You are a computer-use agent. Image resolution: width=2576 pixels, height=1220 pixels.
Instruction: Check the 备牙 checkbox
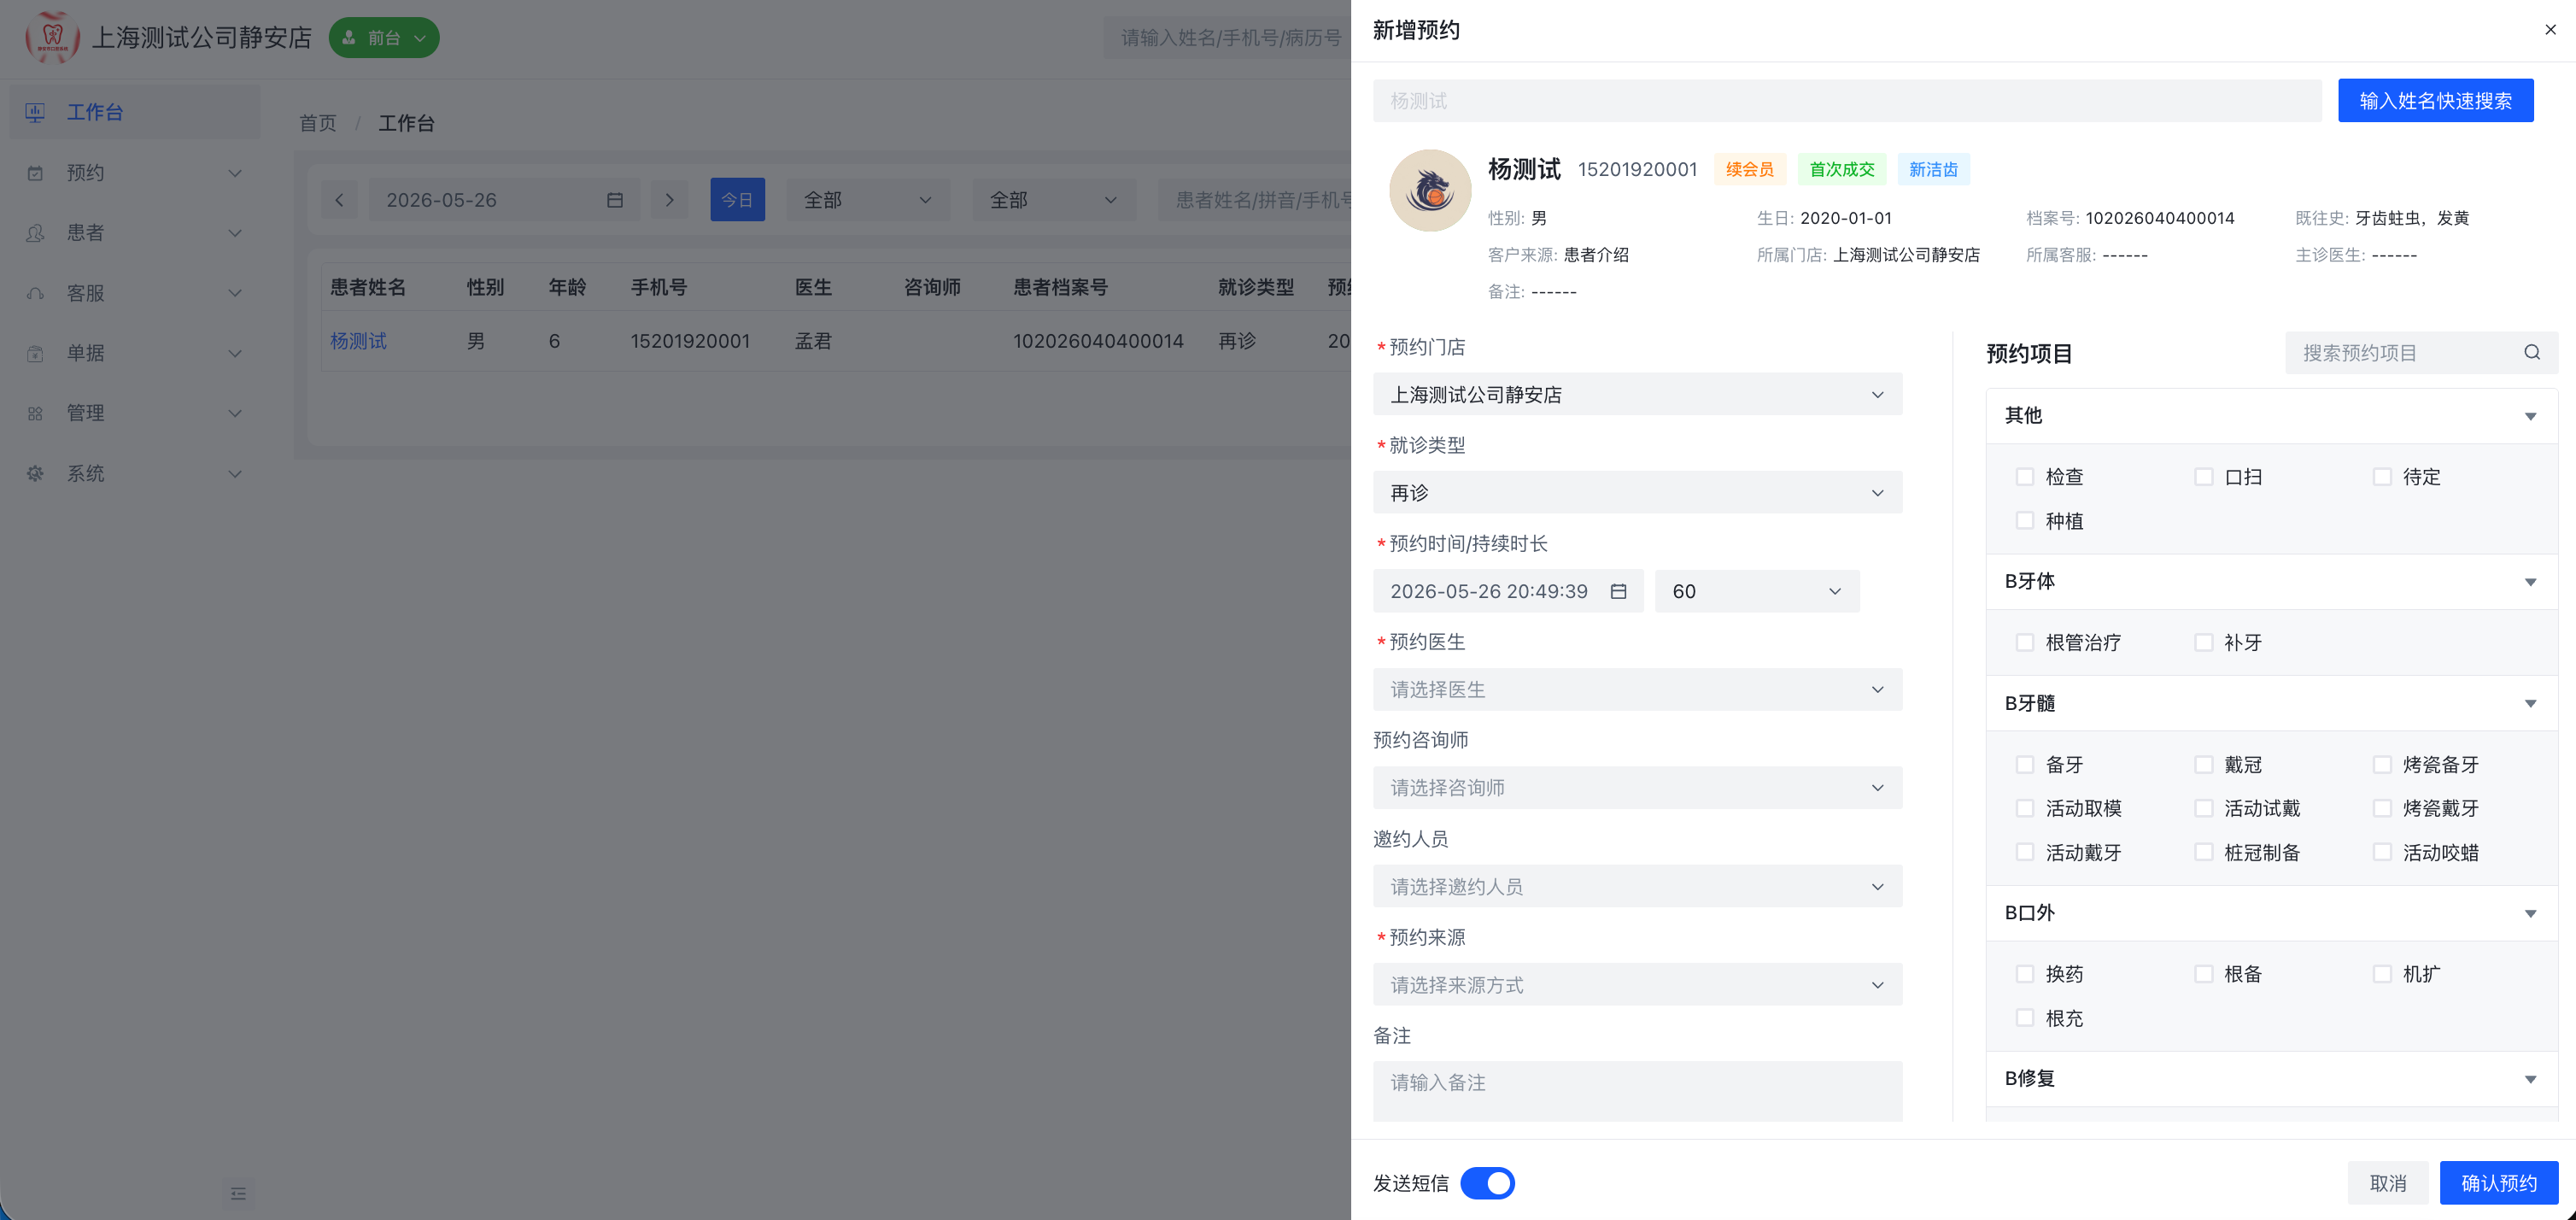(2025, 764)
